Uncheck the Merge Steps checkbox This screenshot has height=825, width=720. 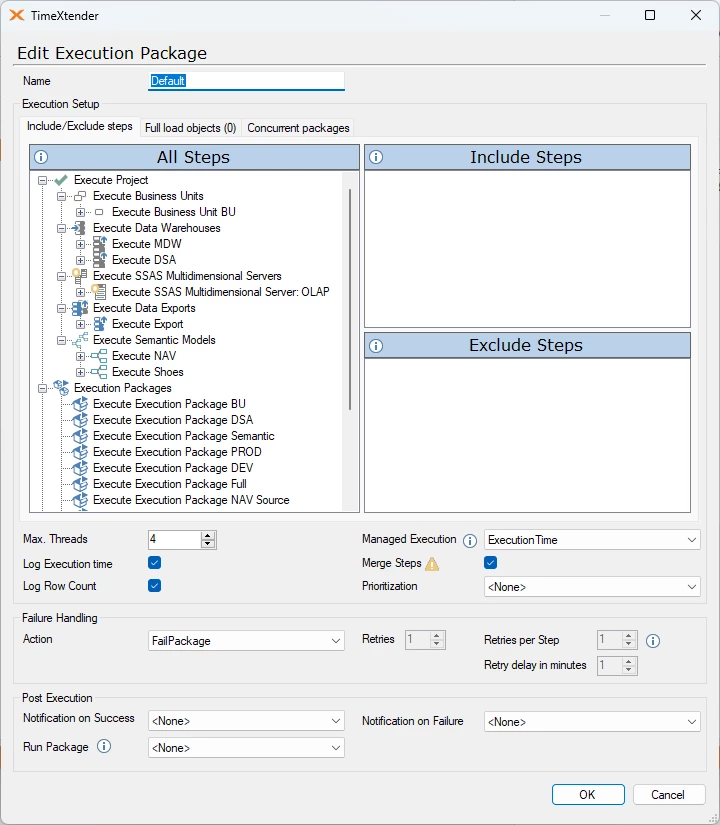tap(491, 563)
